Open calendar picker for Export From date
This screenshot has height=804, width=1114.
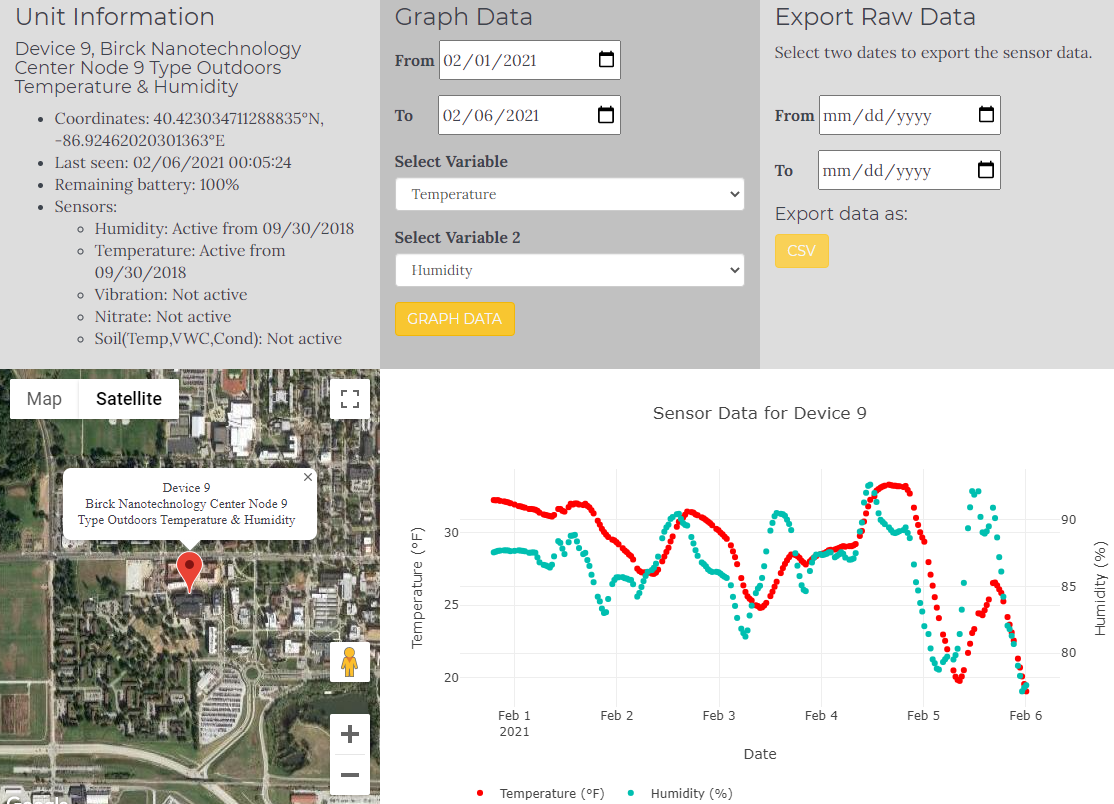coord(986,114)
